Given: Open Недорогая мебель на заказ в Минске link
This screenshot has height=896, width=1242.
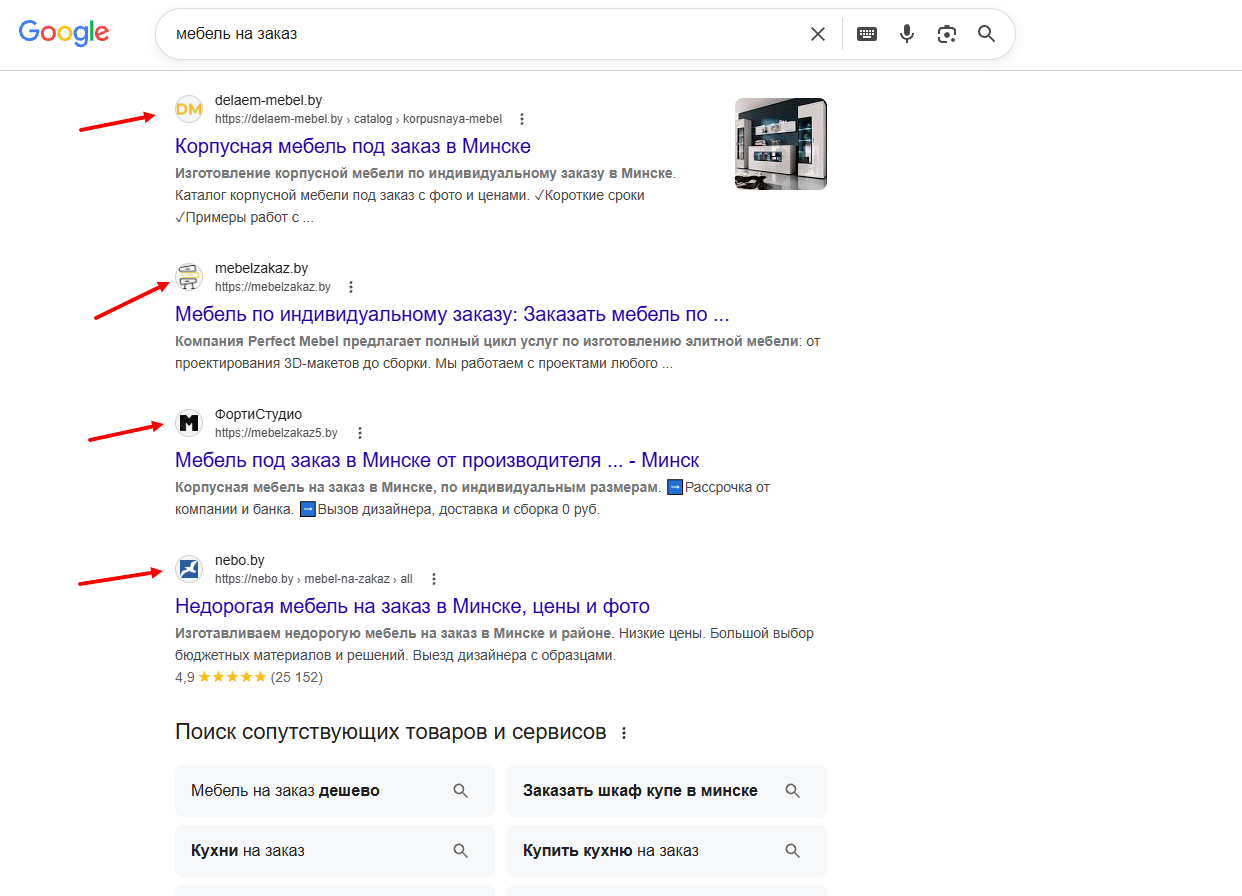Looking at the screenshot, I should [x=412, y=606].
